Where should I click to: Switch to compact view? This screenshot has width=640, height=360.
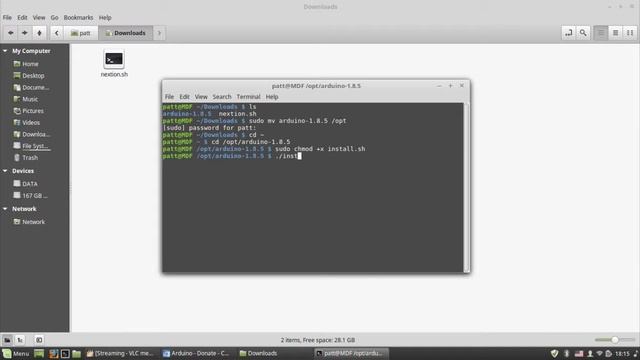(x=630, y=33)
